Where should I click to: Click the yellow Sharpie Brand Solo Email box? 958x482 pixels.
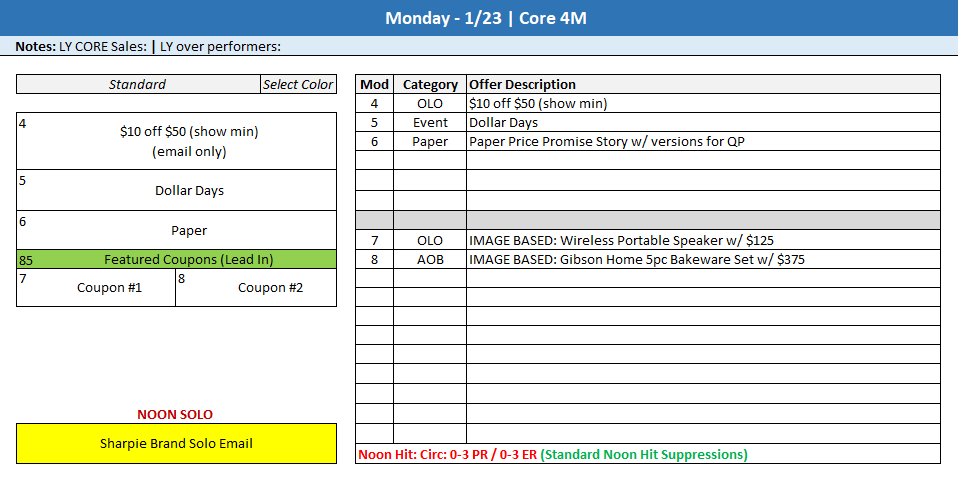(x=176, y=443)
